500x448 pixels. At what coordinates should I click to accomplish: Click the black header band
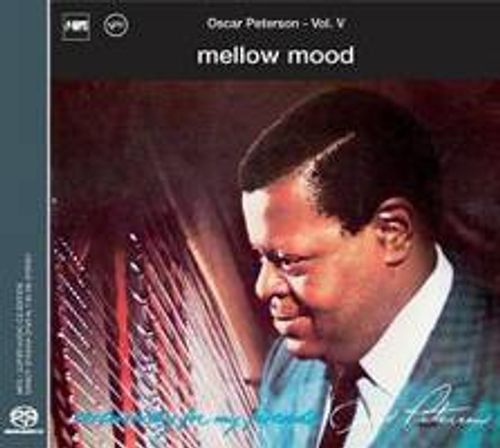[275, 40]
